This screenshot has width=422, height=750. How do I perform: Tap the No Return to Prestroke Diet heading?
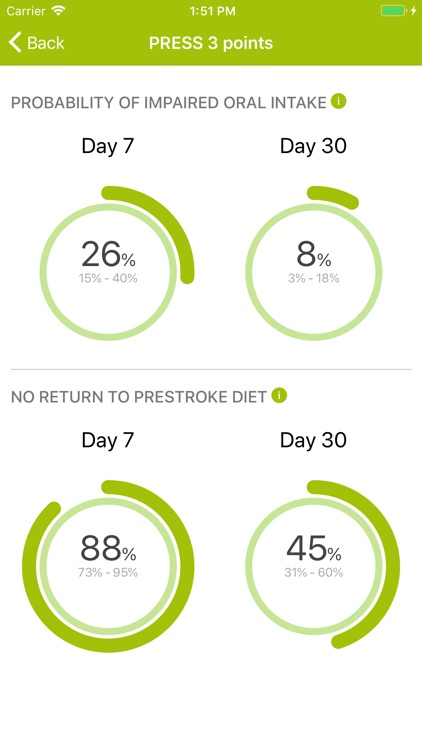[x=139, y=397]
